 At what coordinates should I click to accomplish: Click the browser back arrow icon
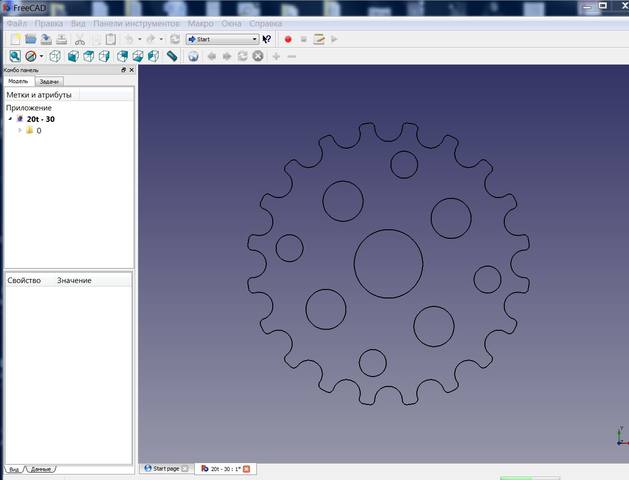(212, 57)
